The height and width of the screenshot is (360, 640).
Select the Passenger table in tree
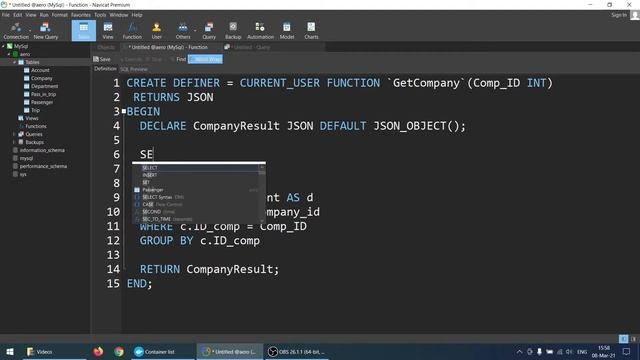(42, 102)
